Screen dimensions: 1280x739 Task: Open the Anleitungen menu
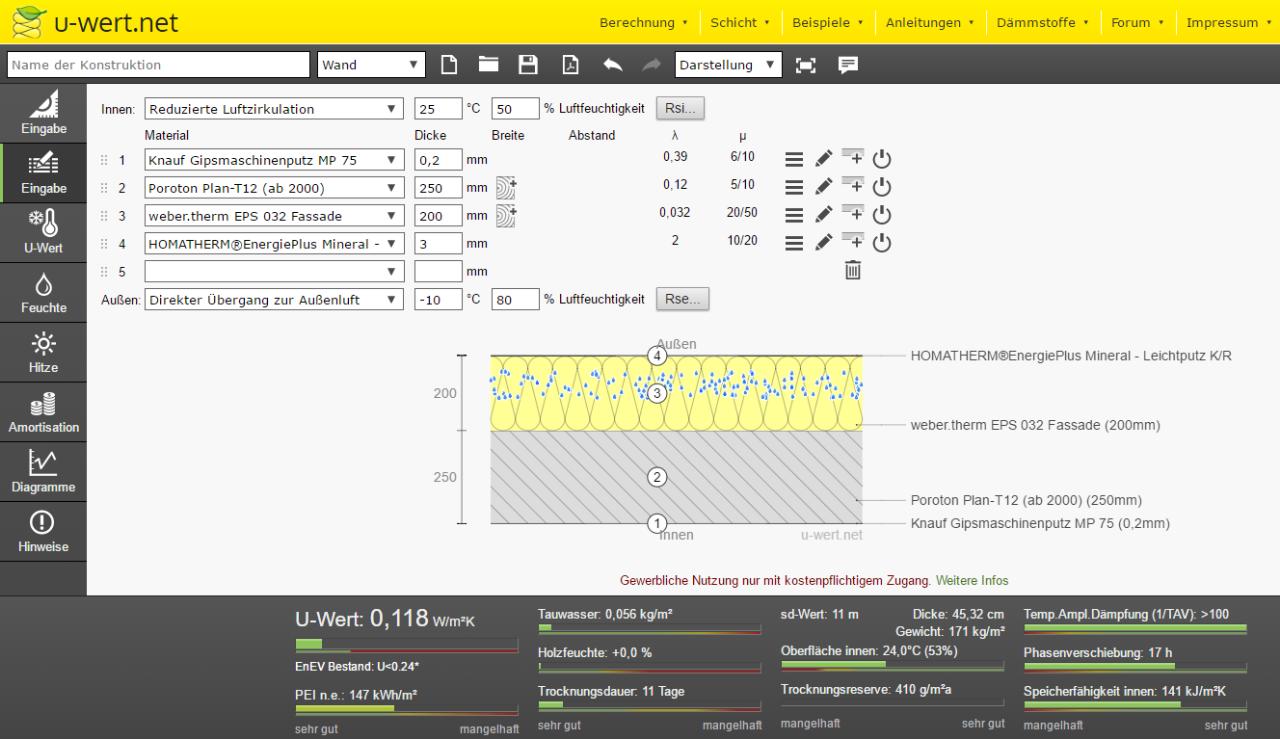(x=930, y=22)
